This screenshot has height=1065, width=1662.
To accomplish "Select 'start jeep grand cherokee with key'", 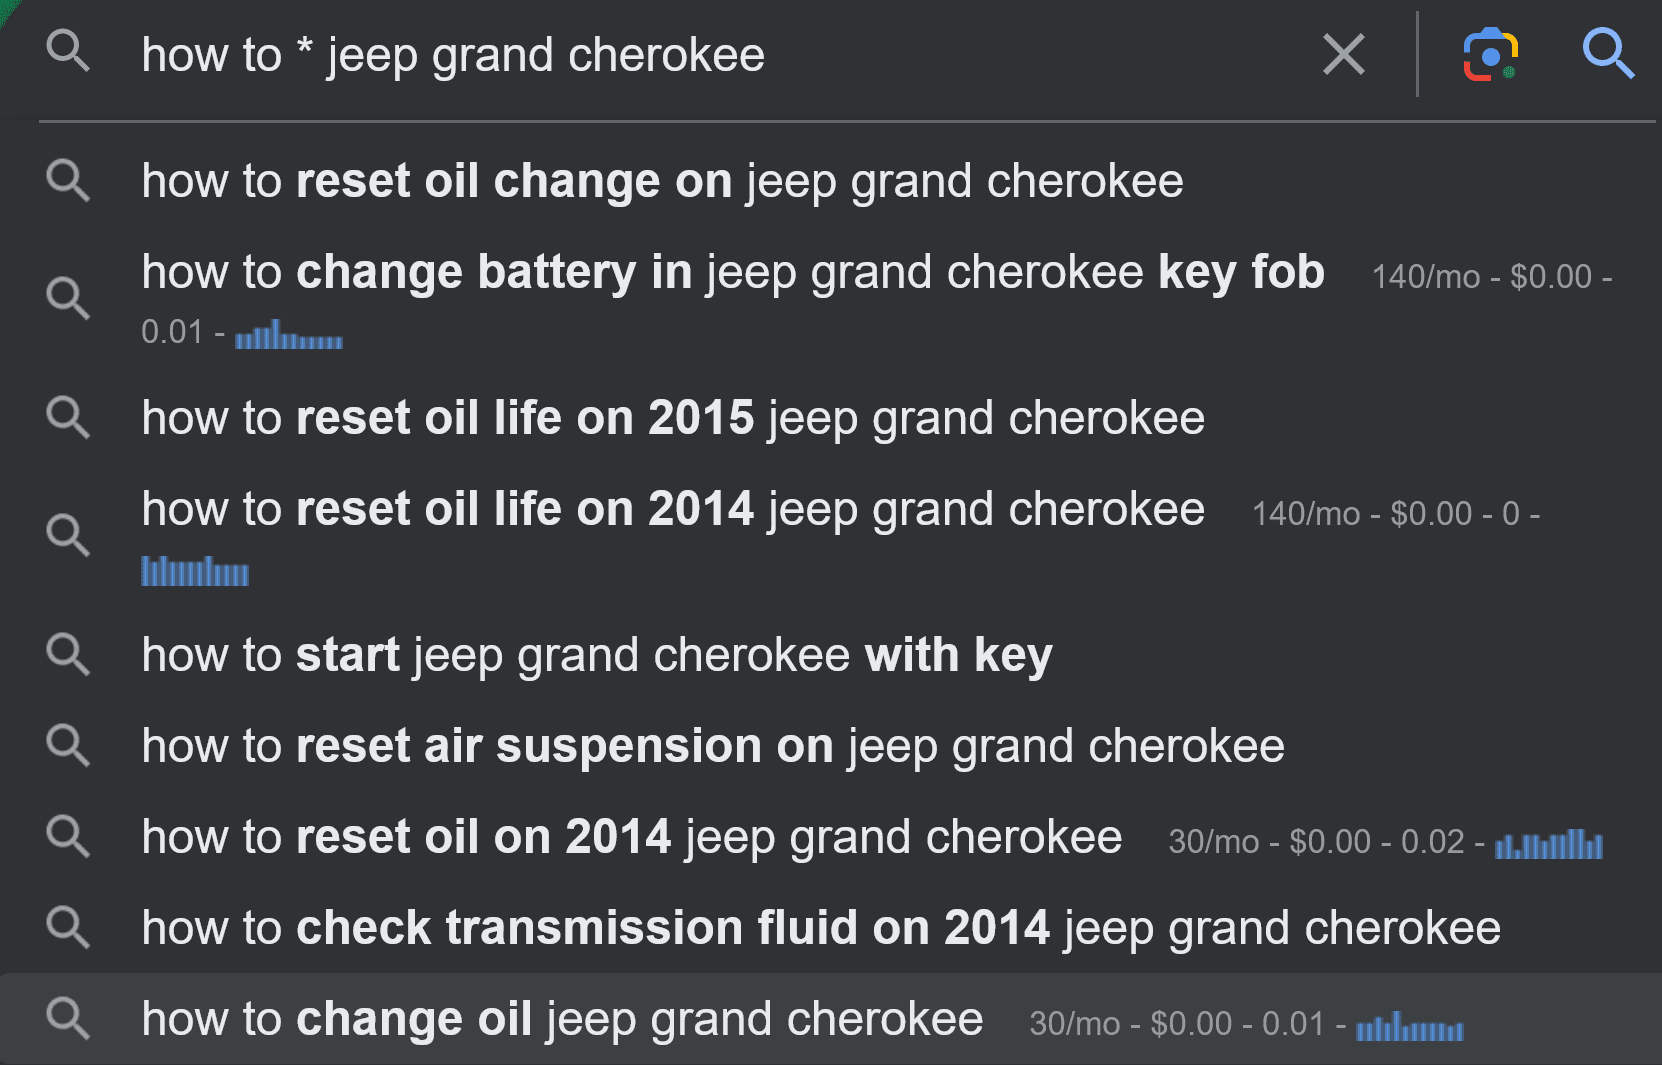I will pos(831,655).
